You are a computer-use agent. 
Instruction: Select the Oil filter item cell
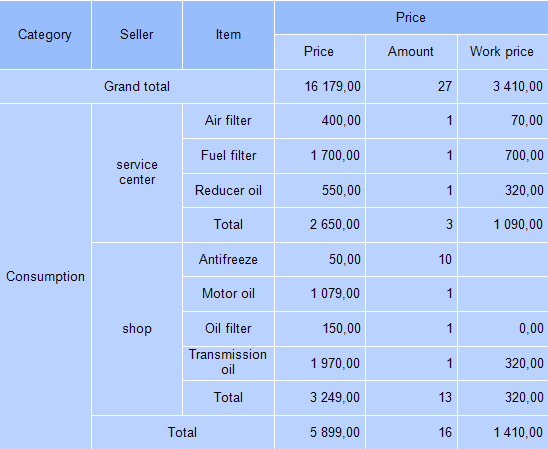pos(228,329)
